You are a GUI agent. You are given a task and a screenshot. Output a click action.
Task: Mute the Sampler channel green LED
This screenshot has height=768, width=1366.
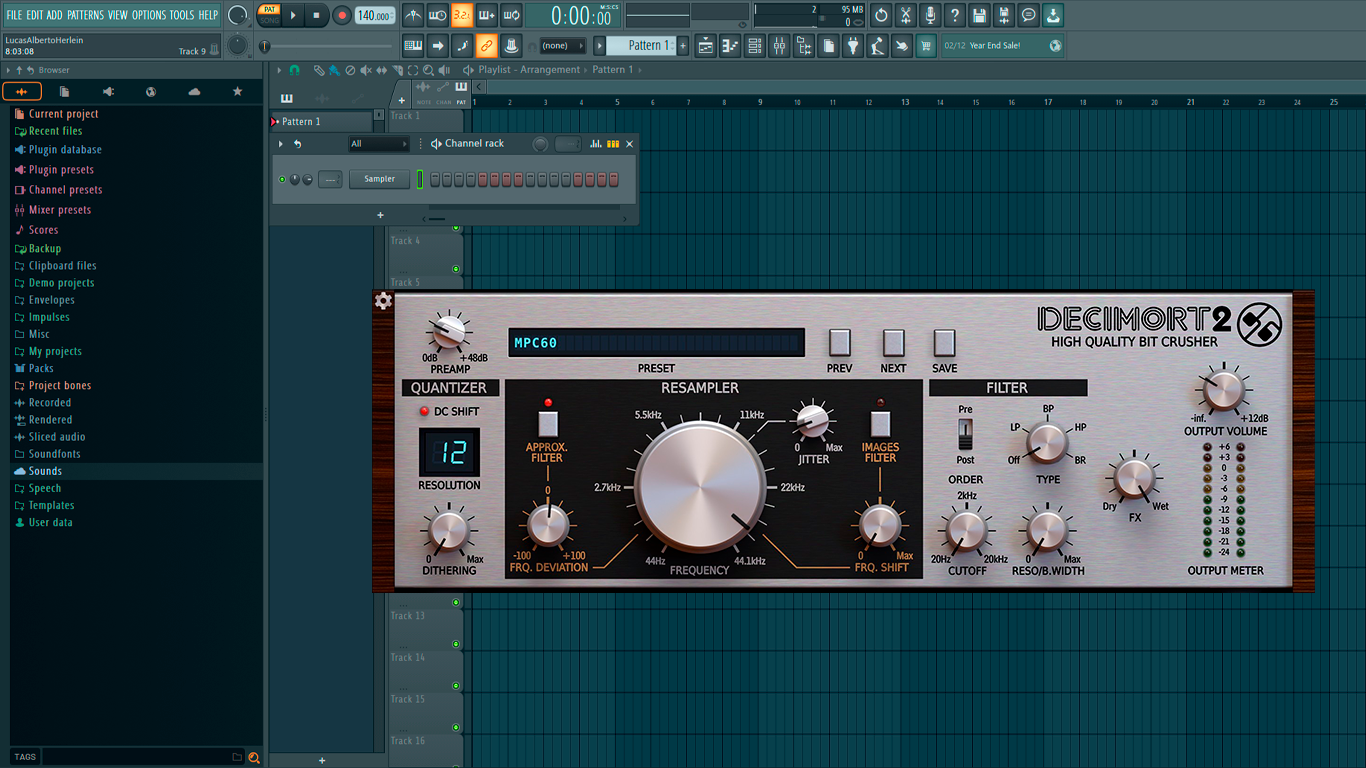pyautogui.click(x=282, y=179)
